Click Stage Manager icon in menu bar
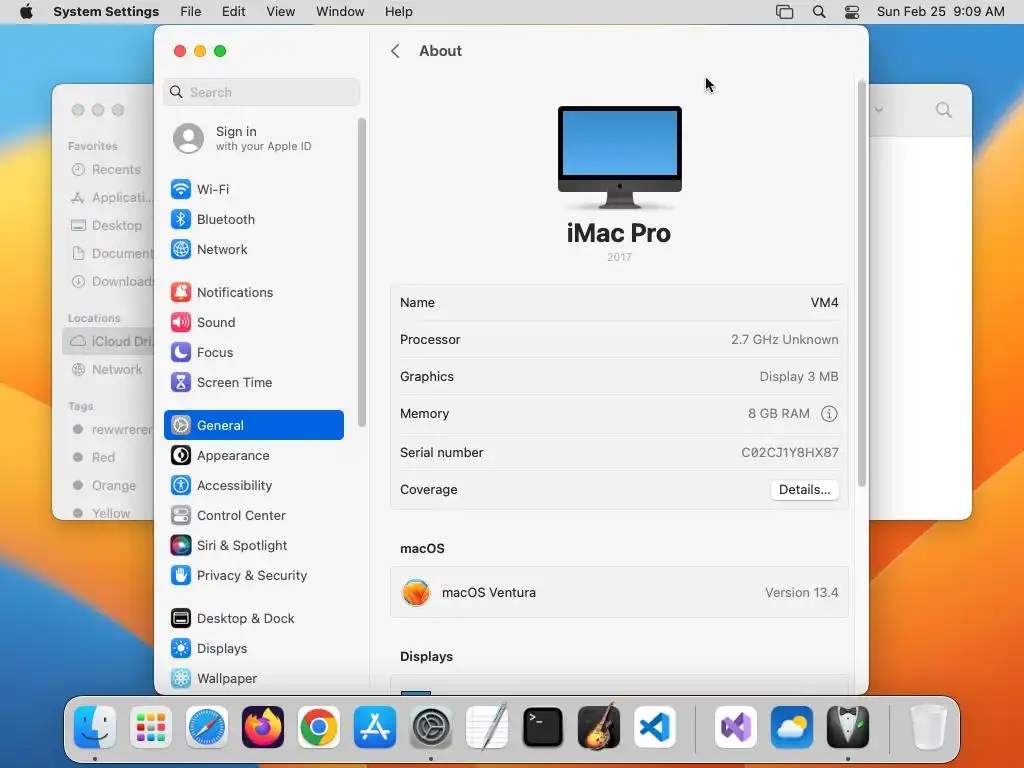1024x768 pixels. coord(784,12)
